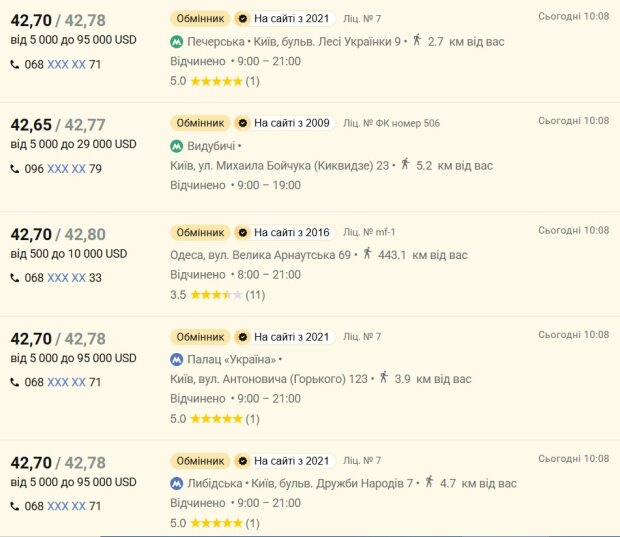Click the phone icon next to 096 XXX XX 79

tap(15, 169)
